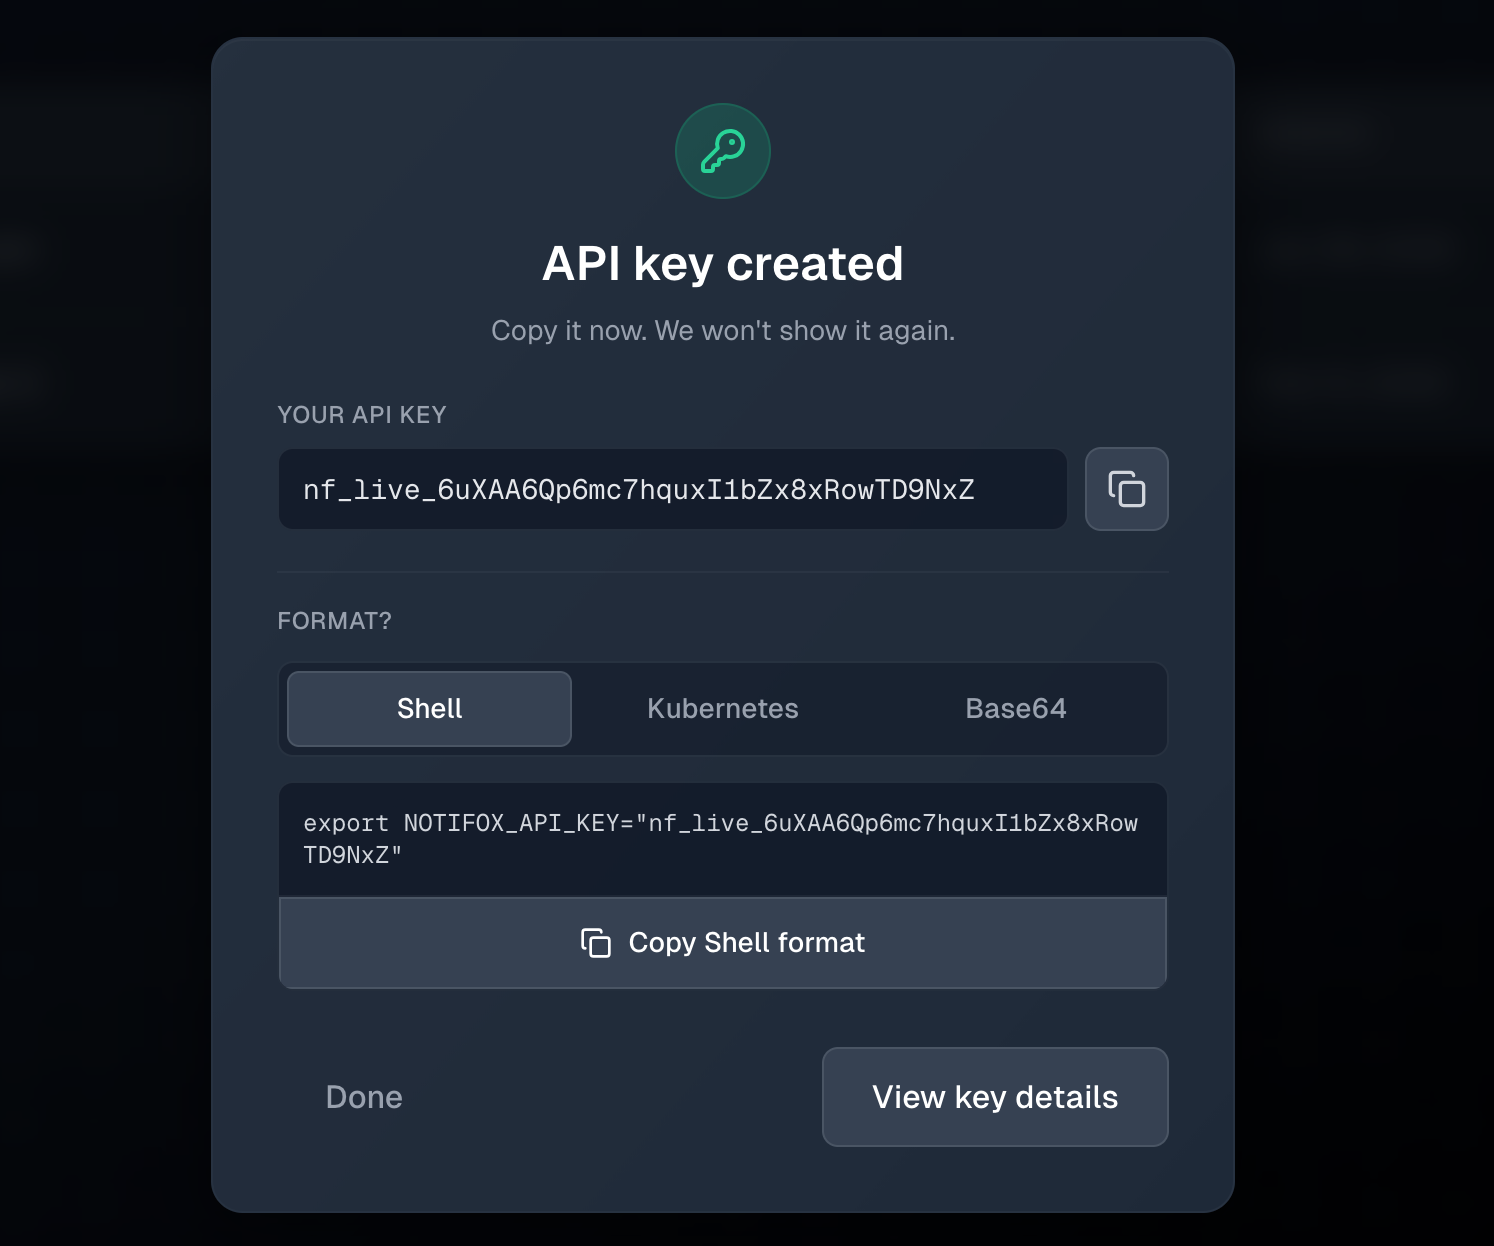The width and height of the screenshot is (1494, 1246).
Task: Click the green key icon at top
Action: point(722,151)
